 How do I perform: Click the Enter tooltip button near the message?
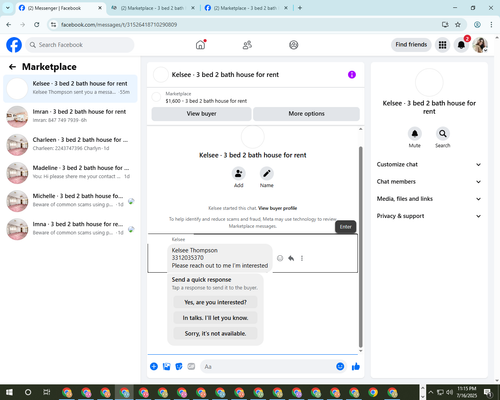[x=346, y=227]
